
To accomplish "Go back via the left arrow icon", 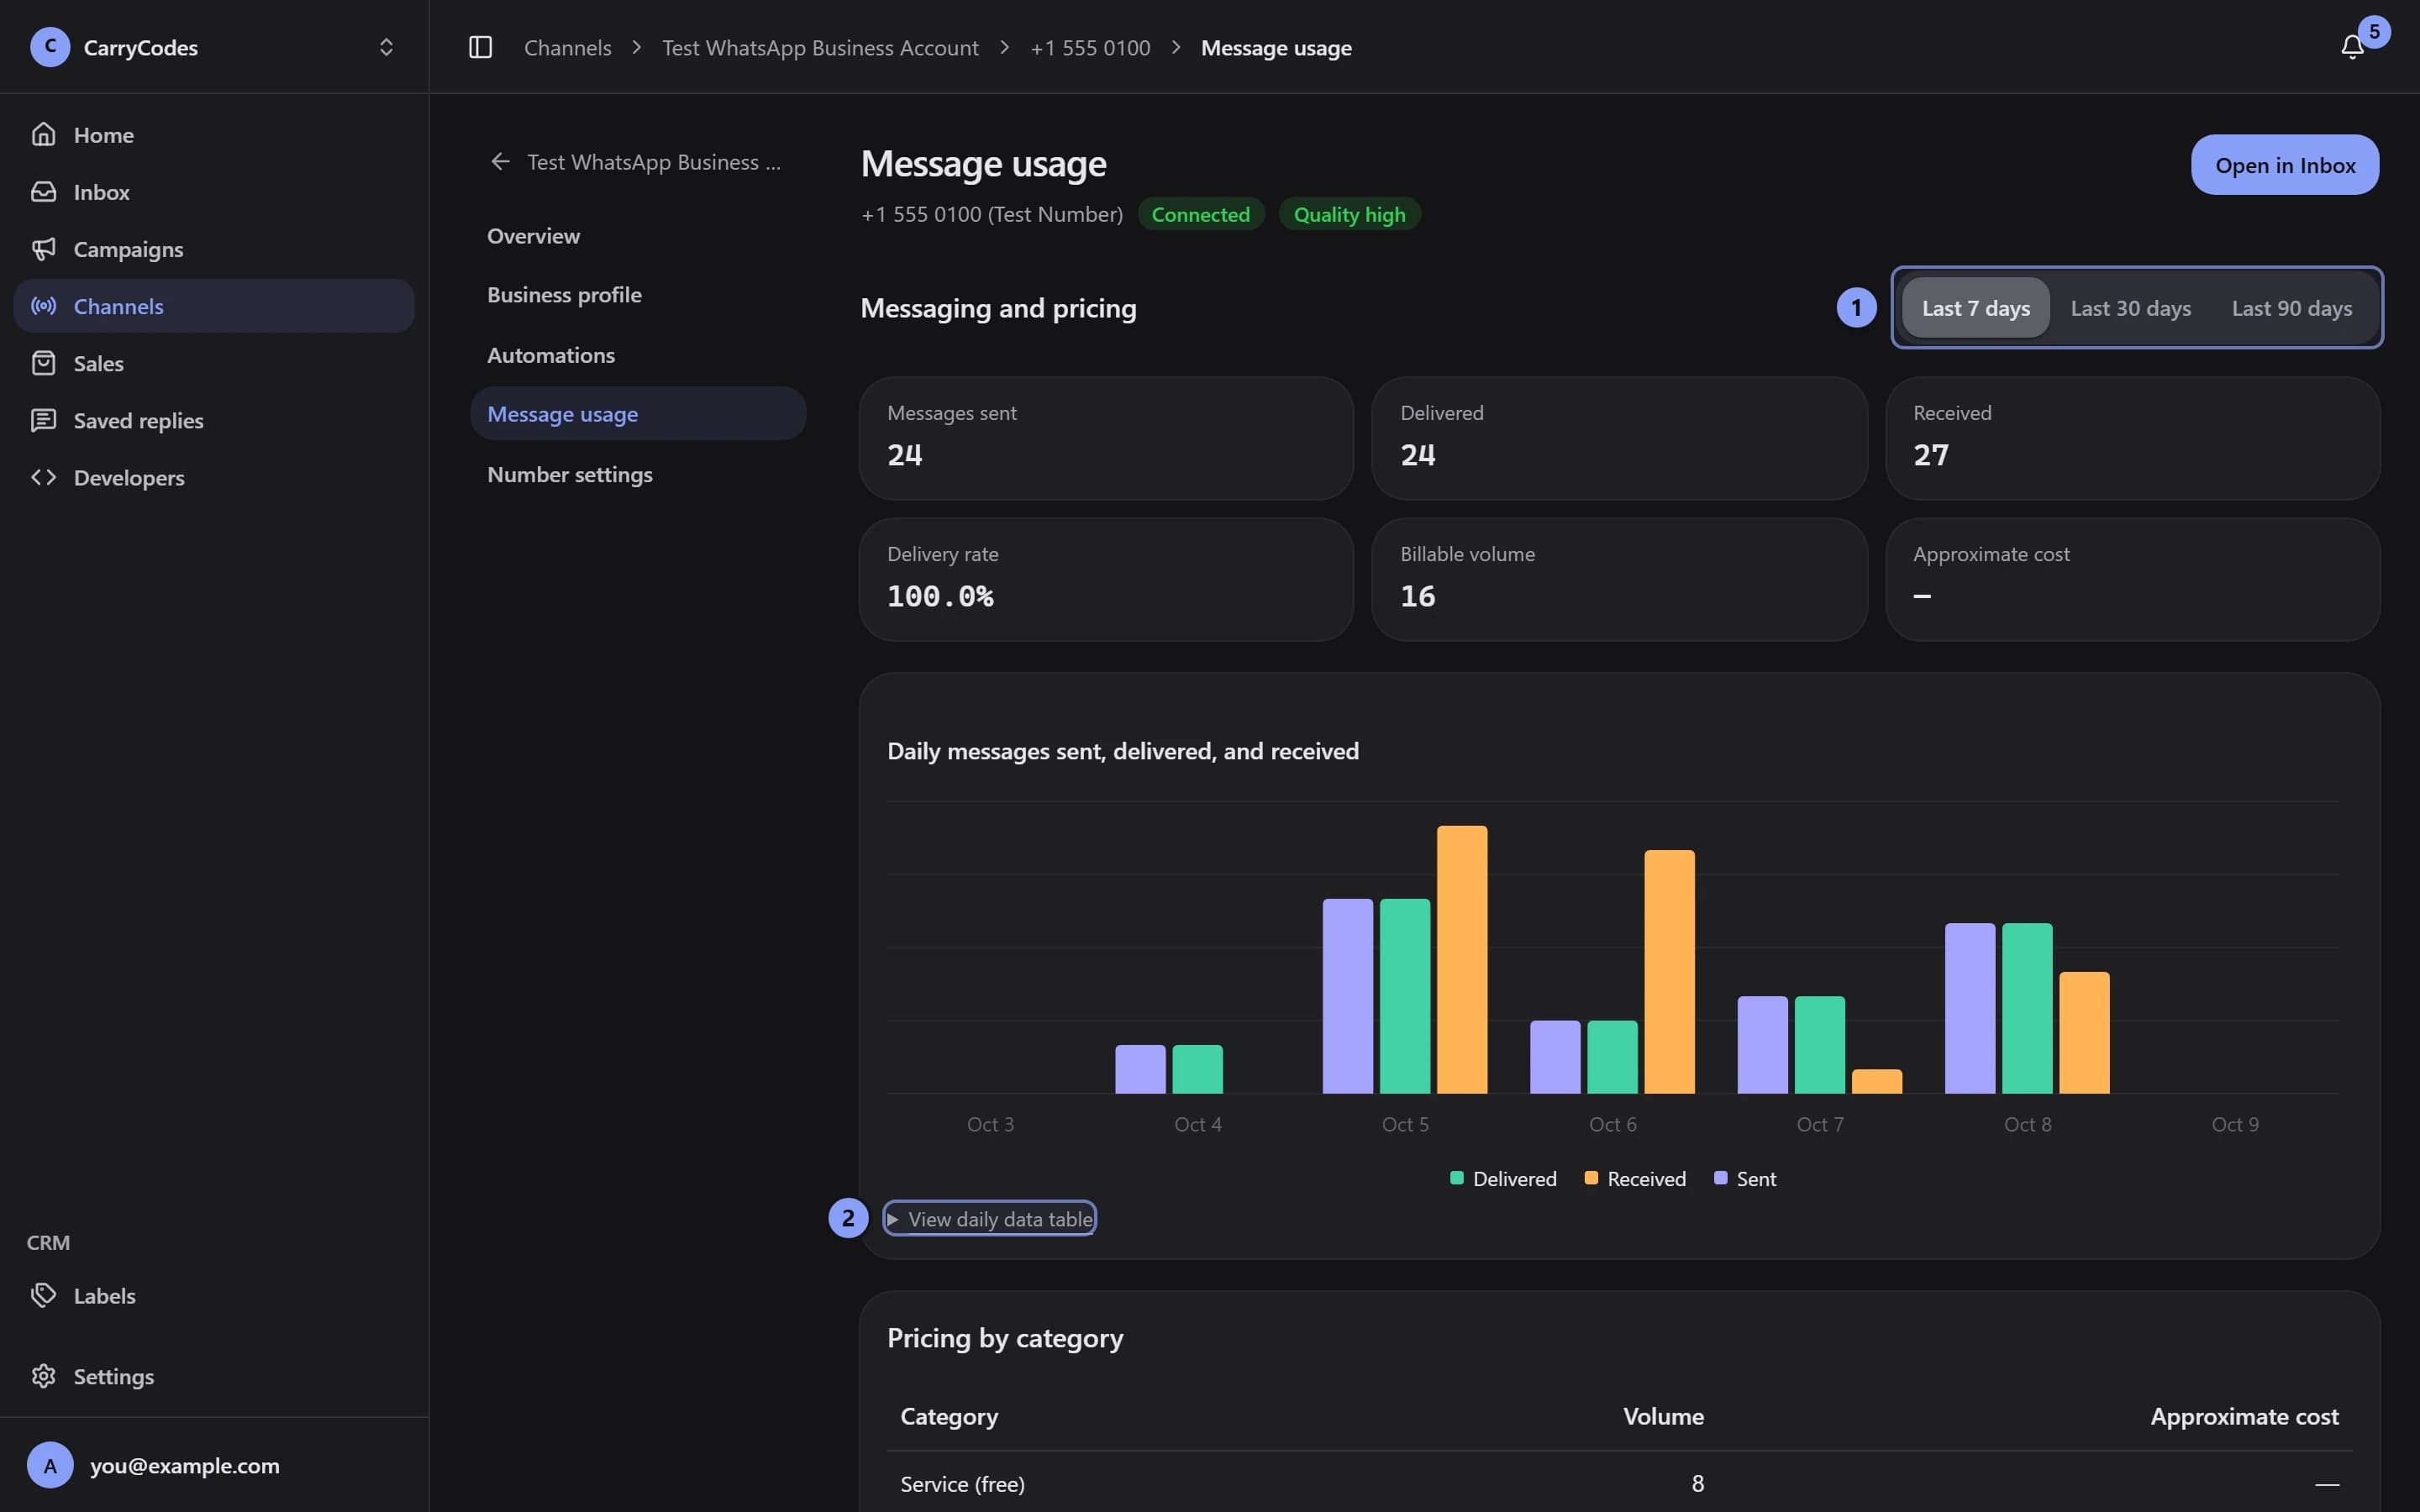I will click(x=500, y=161).
